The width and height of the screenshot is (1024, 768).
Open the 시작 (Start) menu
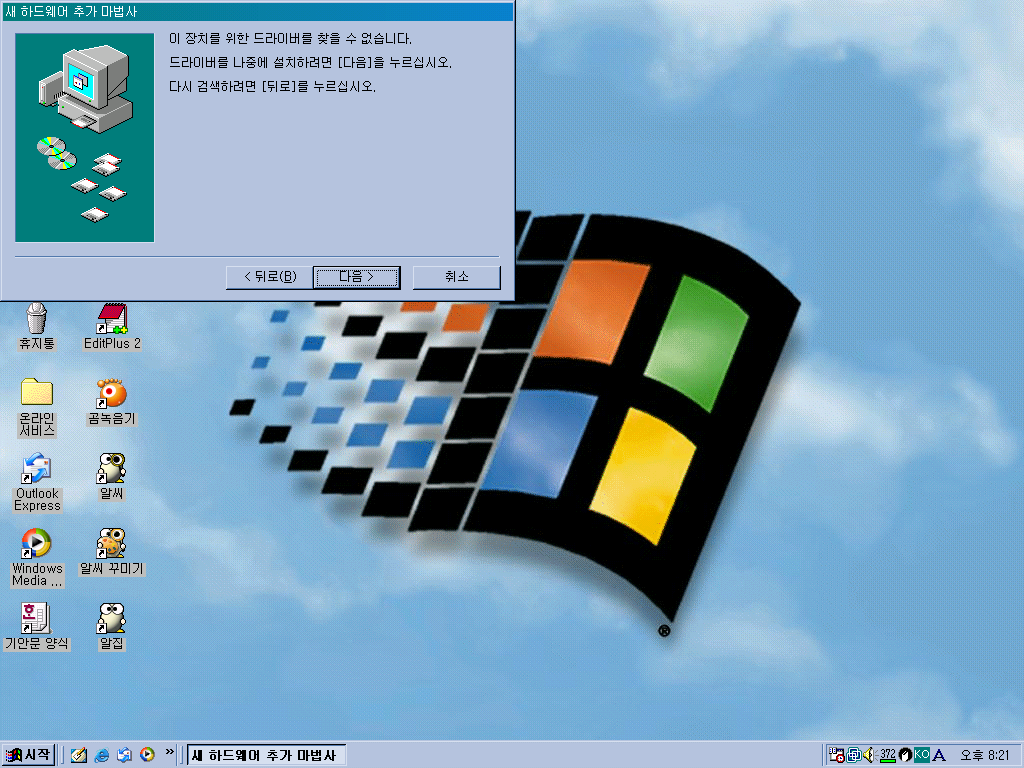point(30,755)
